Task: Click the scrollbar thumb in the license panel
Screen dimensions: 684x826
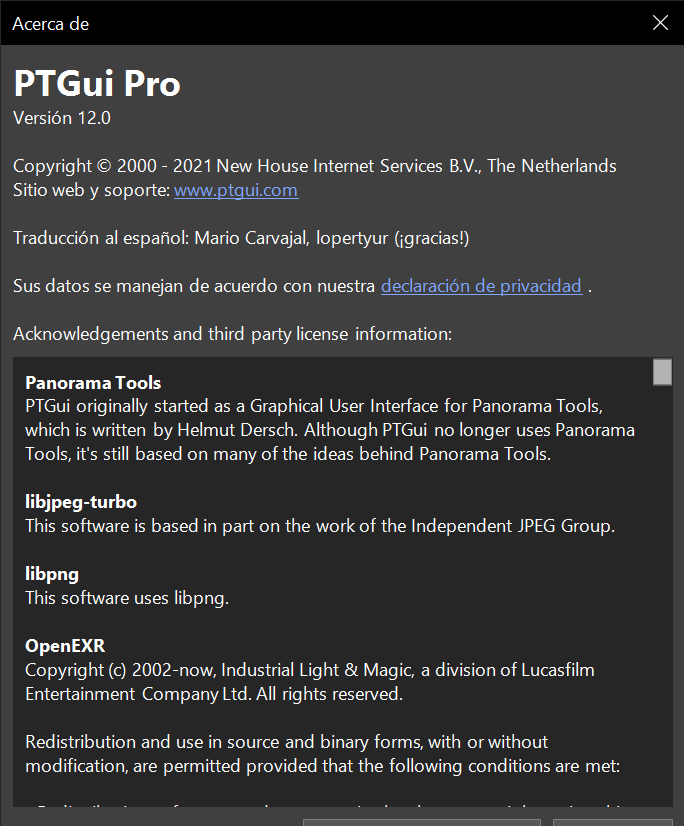Action: [662, 371]
